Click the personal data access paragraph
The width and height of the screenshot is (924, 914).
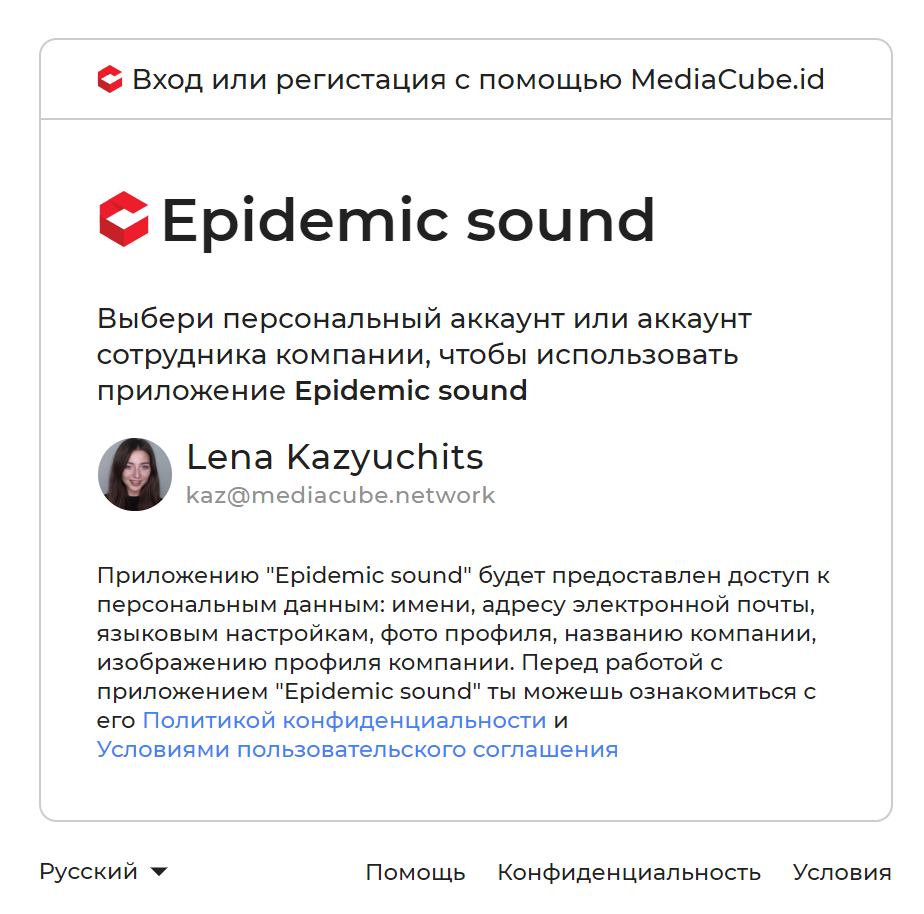click(464, 662)
